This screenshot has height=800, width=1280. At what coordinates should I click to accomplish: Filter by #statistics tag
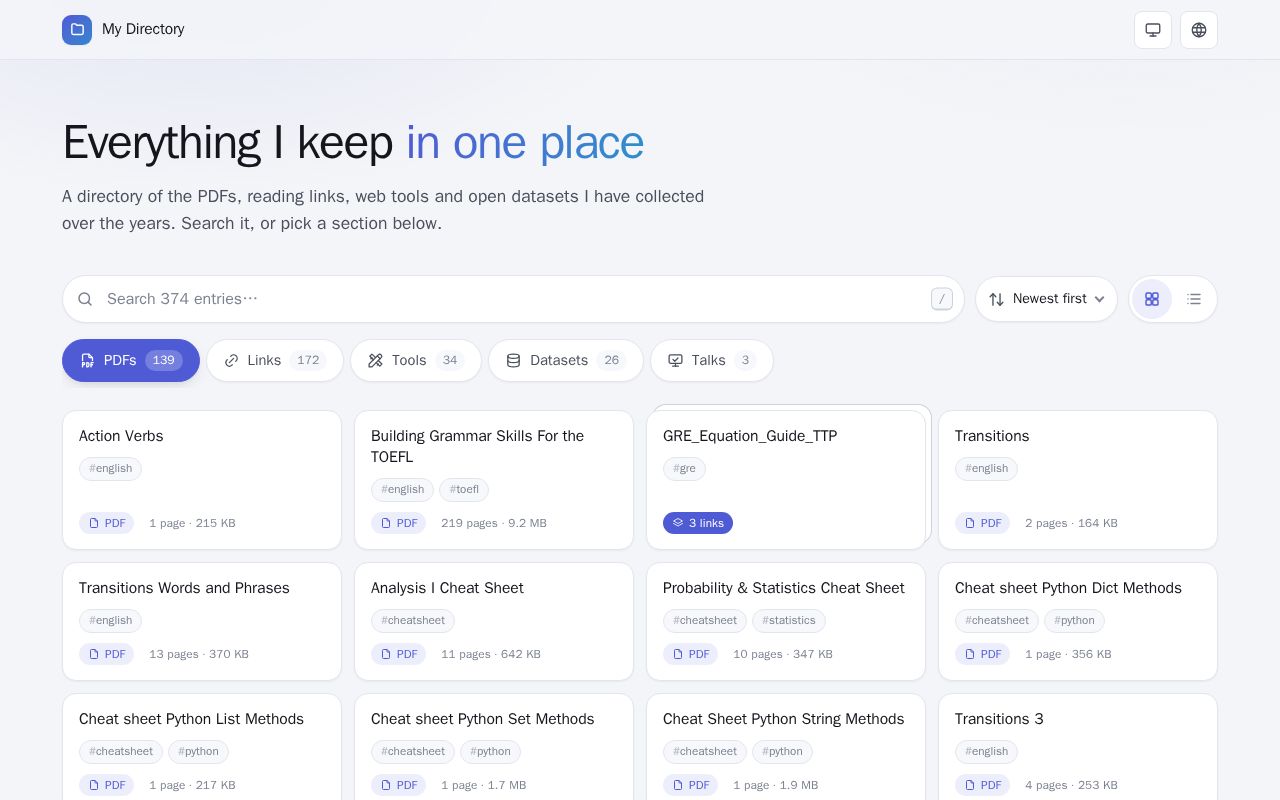click(x=789, y=620)
